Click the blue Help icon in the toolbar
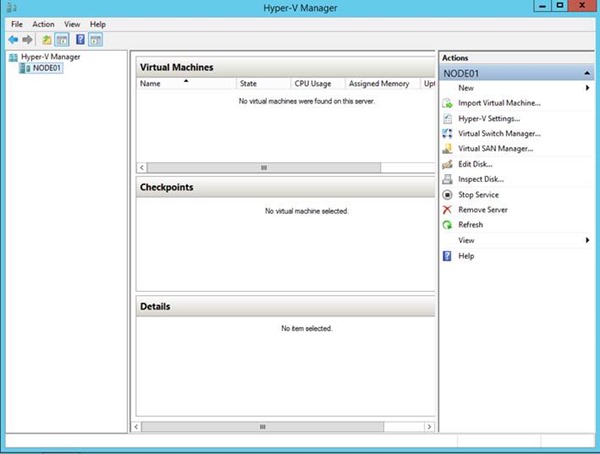Image resolution: width=600 pixels, height=454 pixels. point(78,39)
